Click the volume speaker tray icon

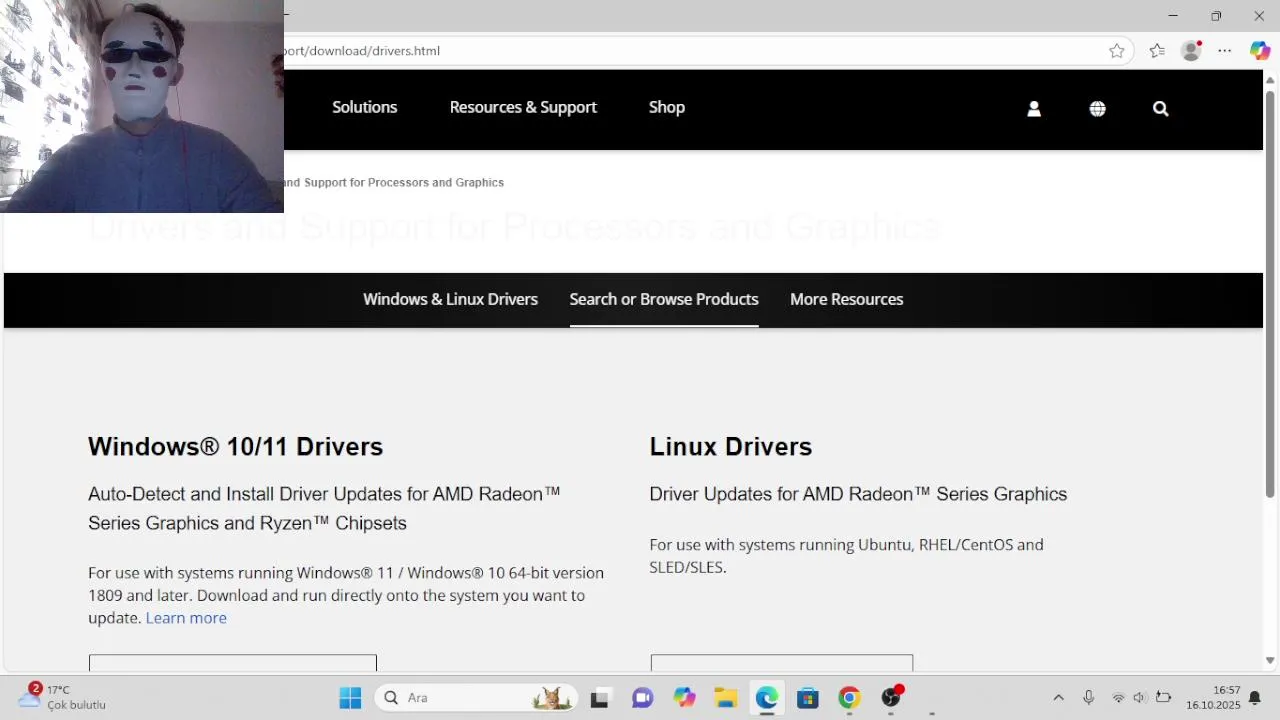pos(1140,698)
